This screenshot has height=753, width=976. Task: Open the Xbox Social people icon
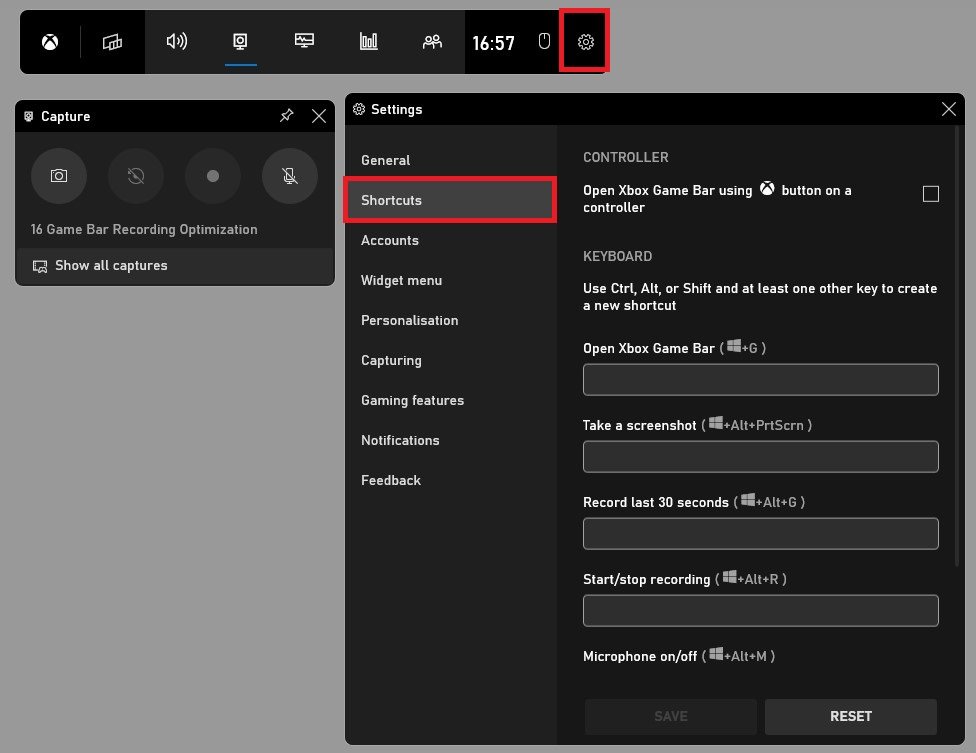click(432, 42)
